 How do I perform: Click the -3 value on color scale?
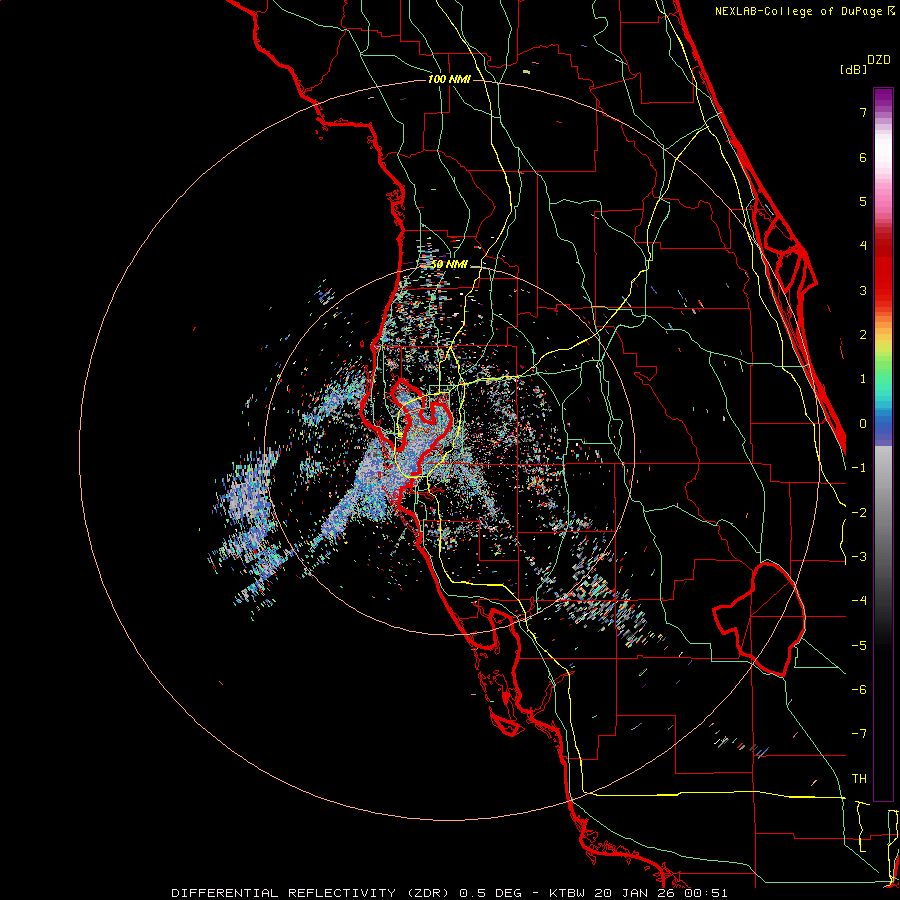click(x=859, y=557)
